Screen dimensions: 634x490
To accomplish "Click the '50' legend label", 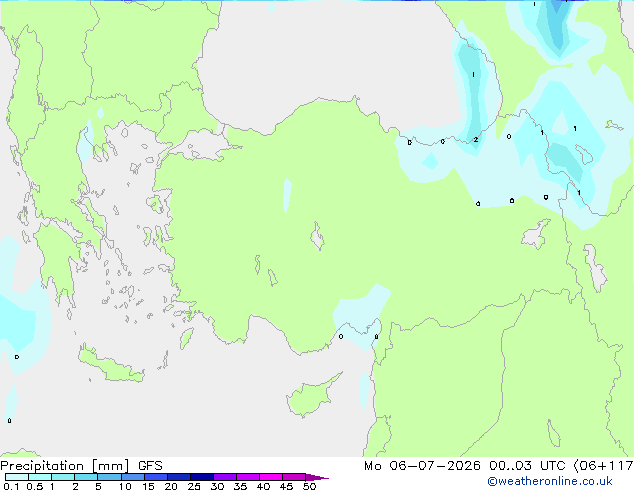I will tap(309, 486).
